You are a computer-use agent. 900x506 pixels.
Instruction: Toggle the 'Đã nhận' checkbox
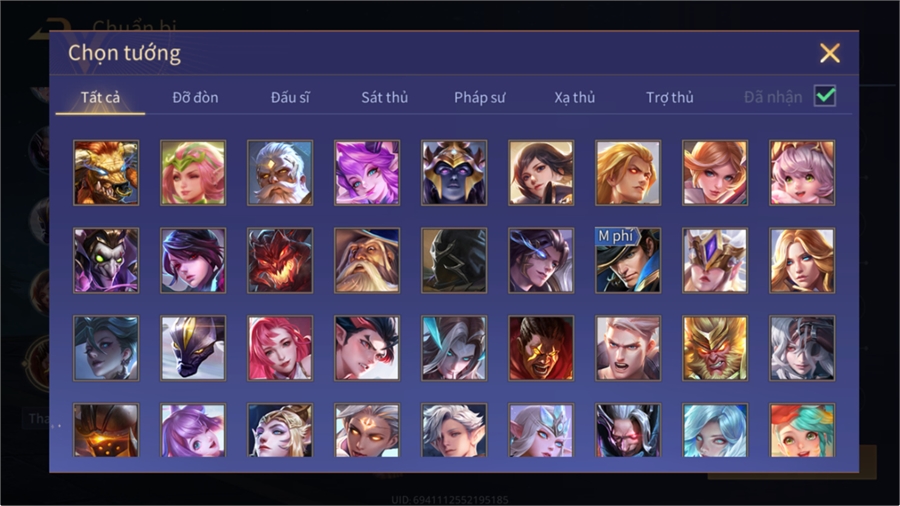pyautogui.click(x=825, y=96)
